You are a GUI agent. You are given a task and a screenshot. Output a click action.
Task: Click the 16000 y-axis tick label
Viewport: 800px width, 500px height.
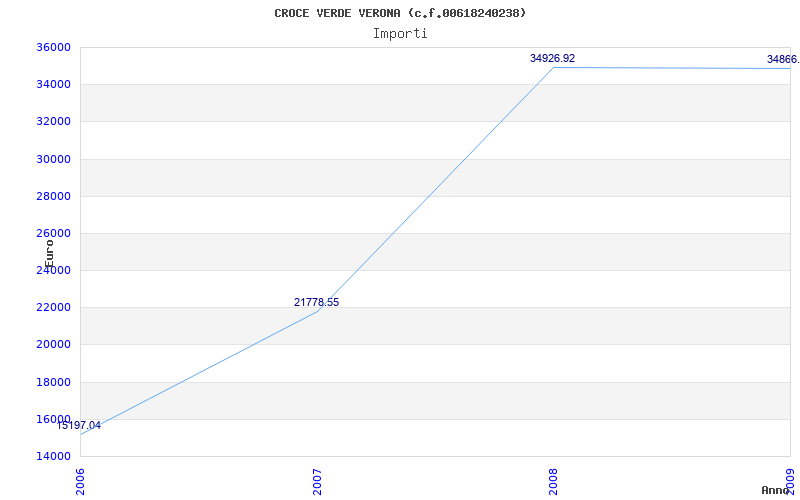(53, 419)
